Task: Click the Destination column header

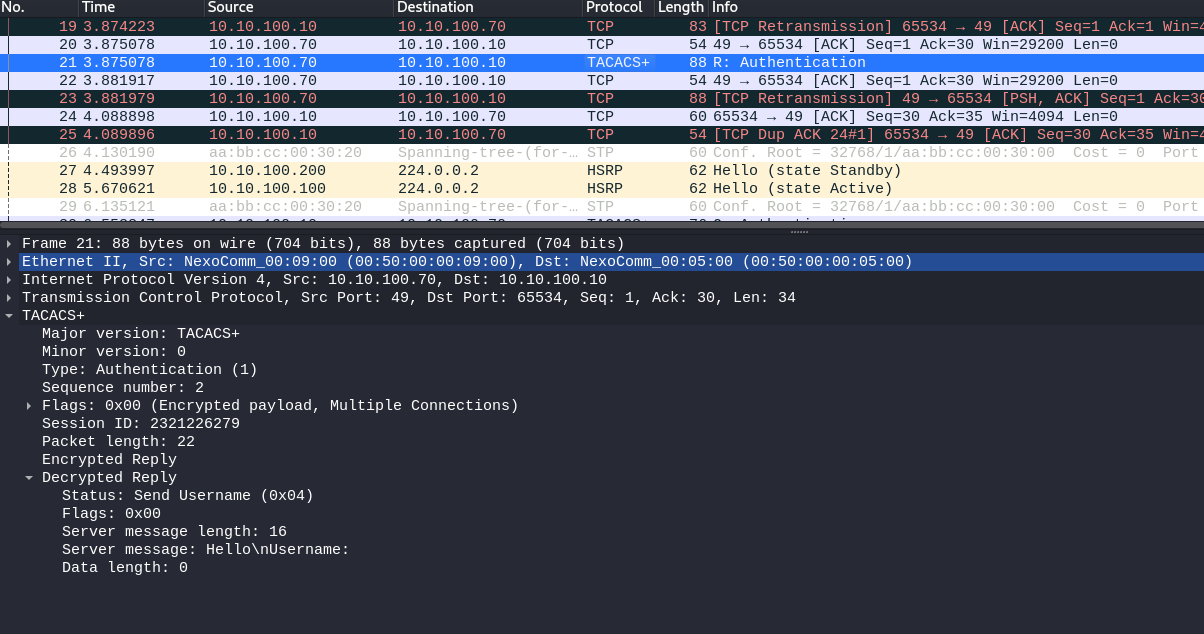Action: pos(437,8)
